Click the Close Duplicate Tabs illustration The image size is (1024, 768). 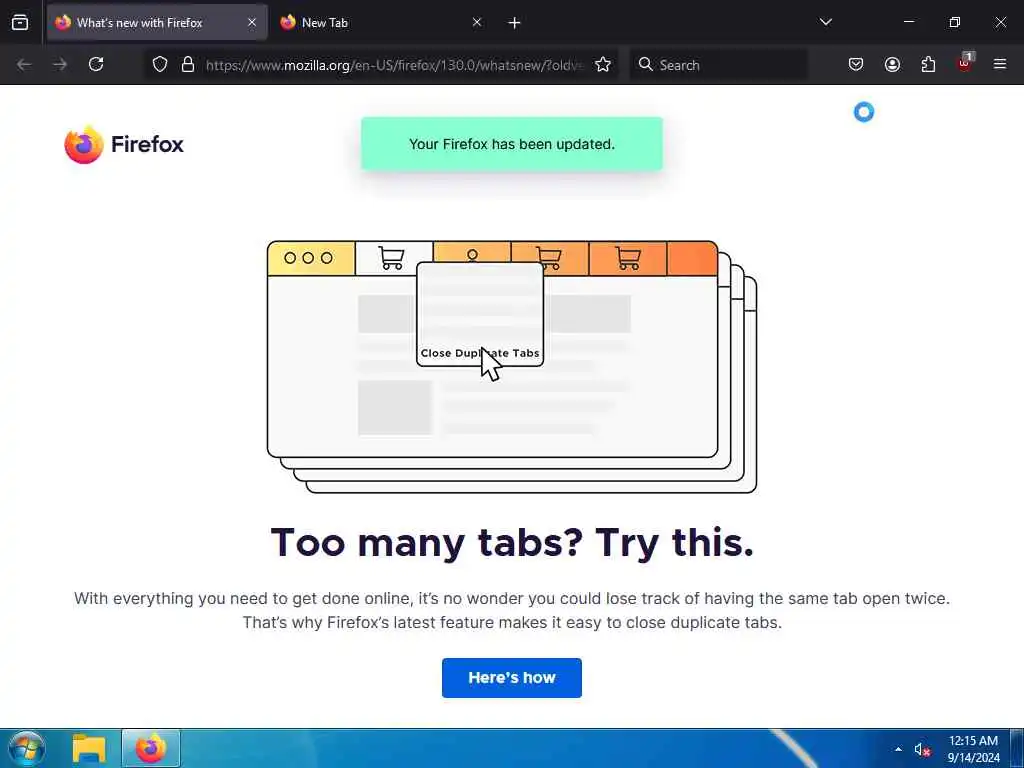click(x=512, y=366)
